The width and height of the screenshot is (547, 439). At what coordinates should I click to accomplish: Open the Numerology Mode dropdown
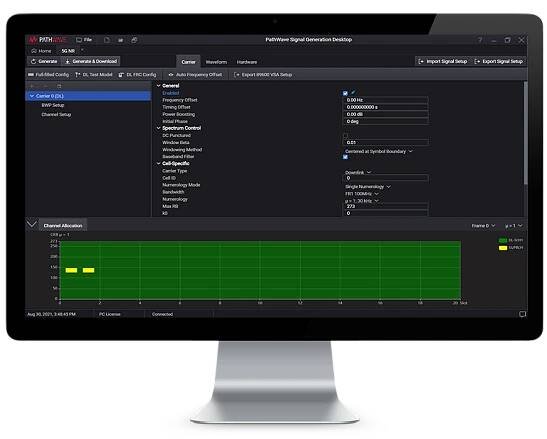pos(368,187)
